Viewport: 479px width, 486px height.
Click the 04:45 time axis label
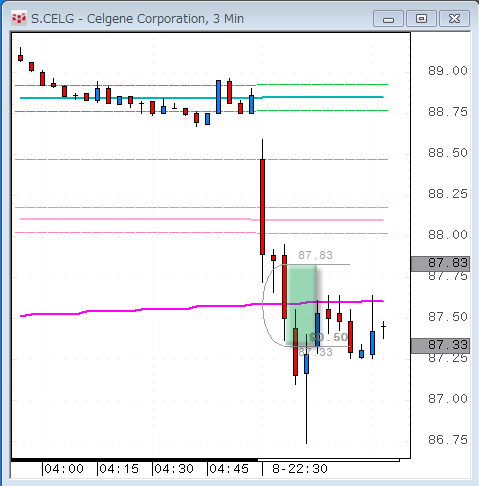point(229,469)
